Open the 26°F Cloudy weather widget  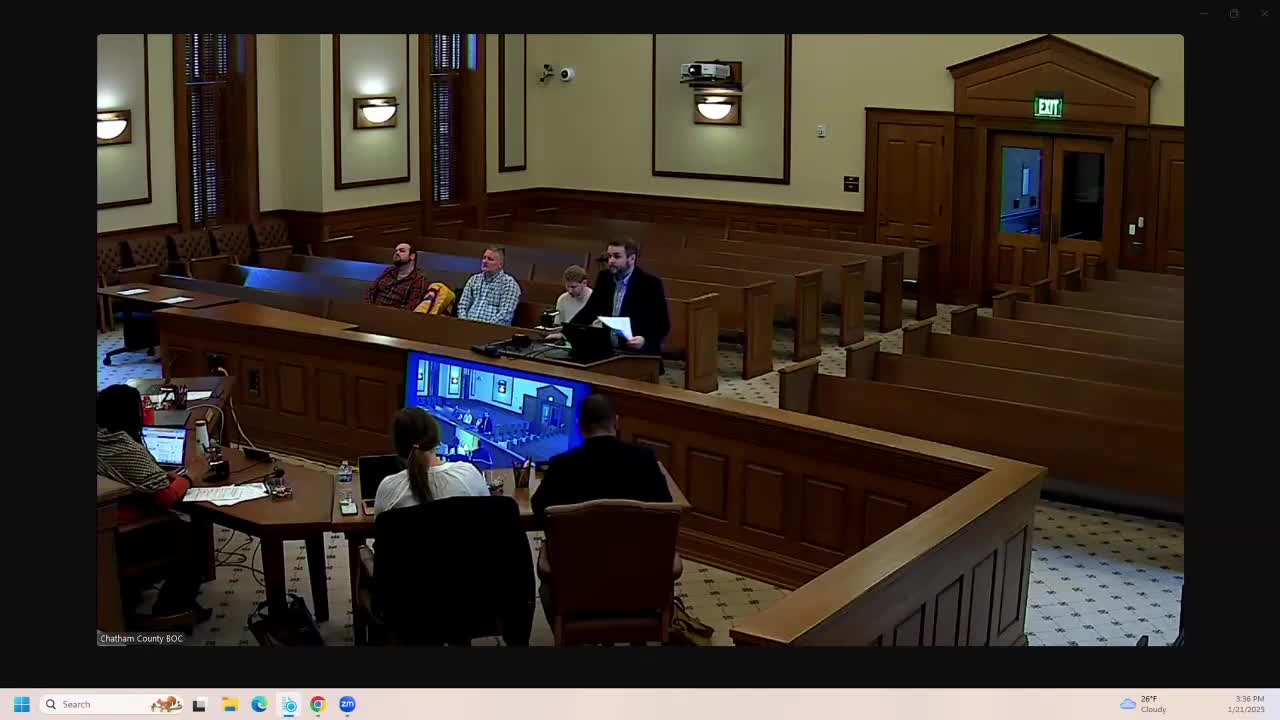click(1143, 704)
